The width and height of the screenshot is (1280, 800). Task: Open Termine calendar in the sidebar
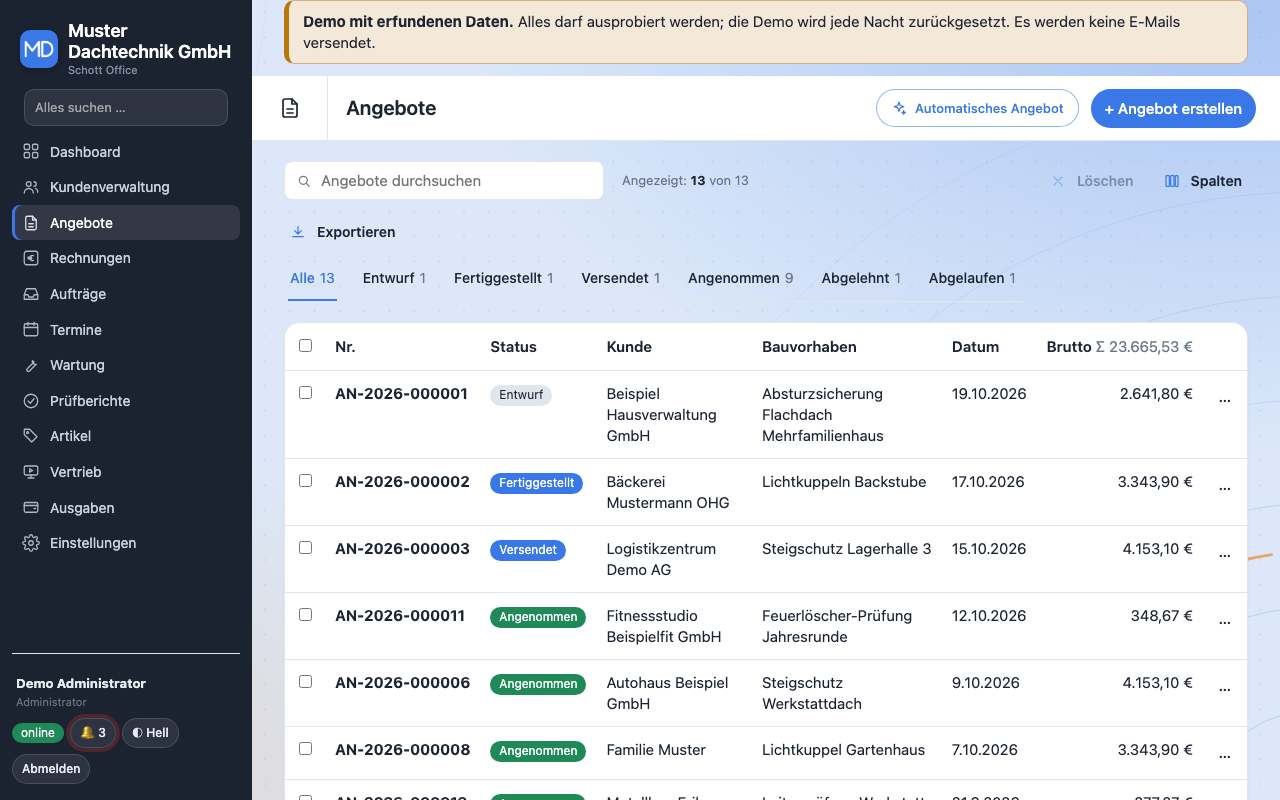(126, 330)
